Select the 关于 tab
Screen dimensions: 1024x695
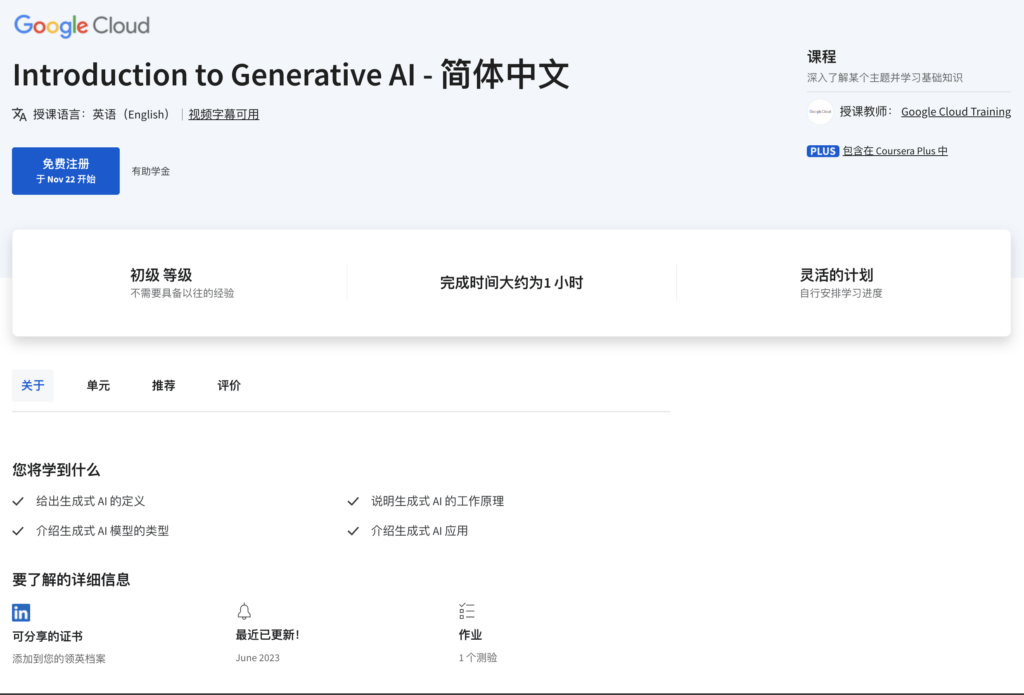pos(33,385)
